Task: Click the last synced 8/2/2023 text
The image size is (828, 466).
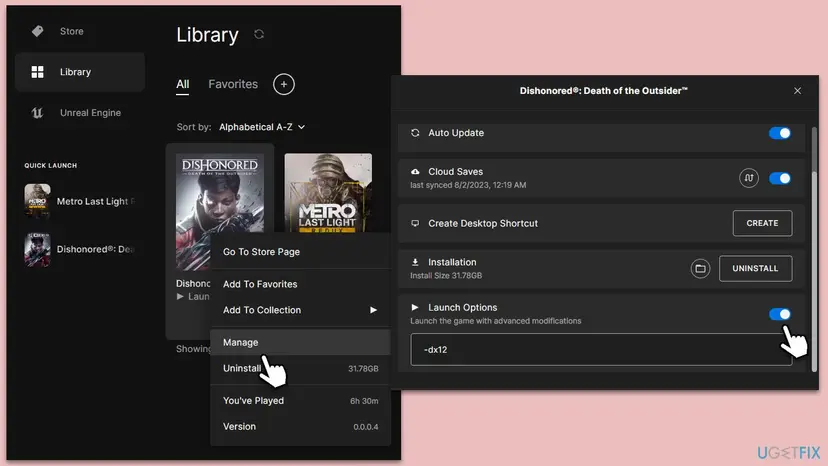Action: 468,185
